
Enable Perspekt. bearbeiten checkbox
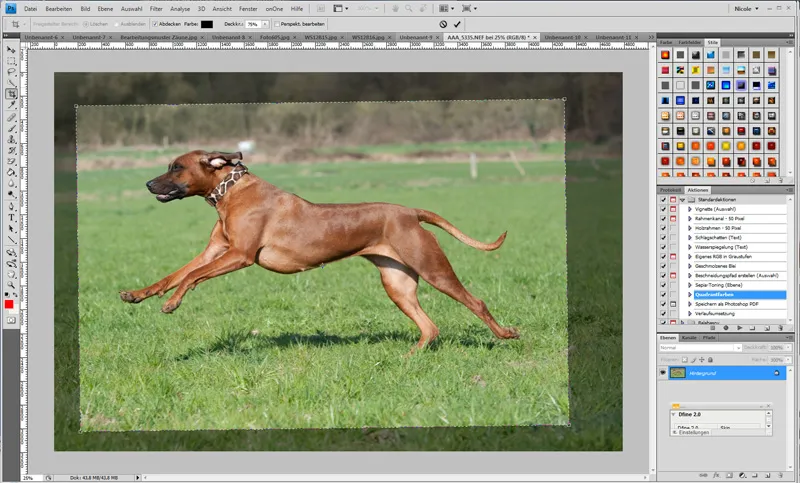[277, 24]
